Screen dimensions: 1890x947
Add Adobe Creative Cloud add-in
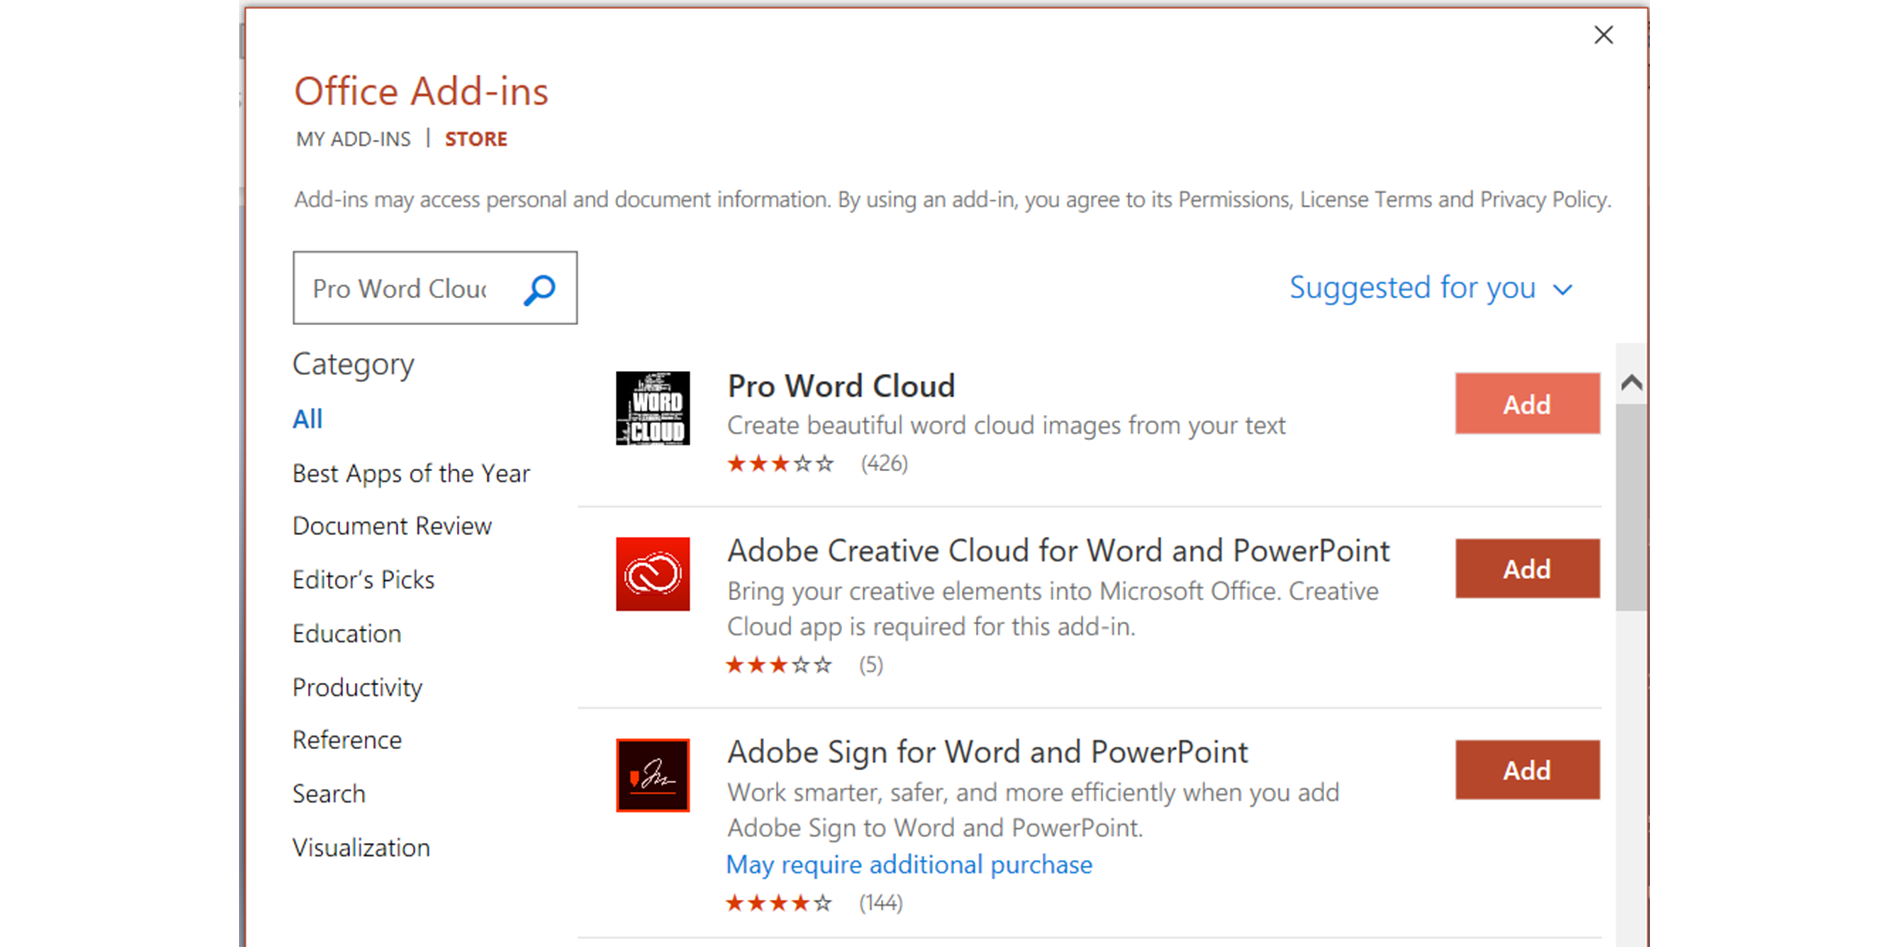(x=1527, y=569)
